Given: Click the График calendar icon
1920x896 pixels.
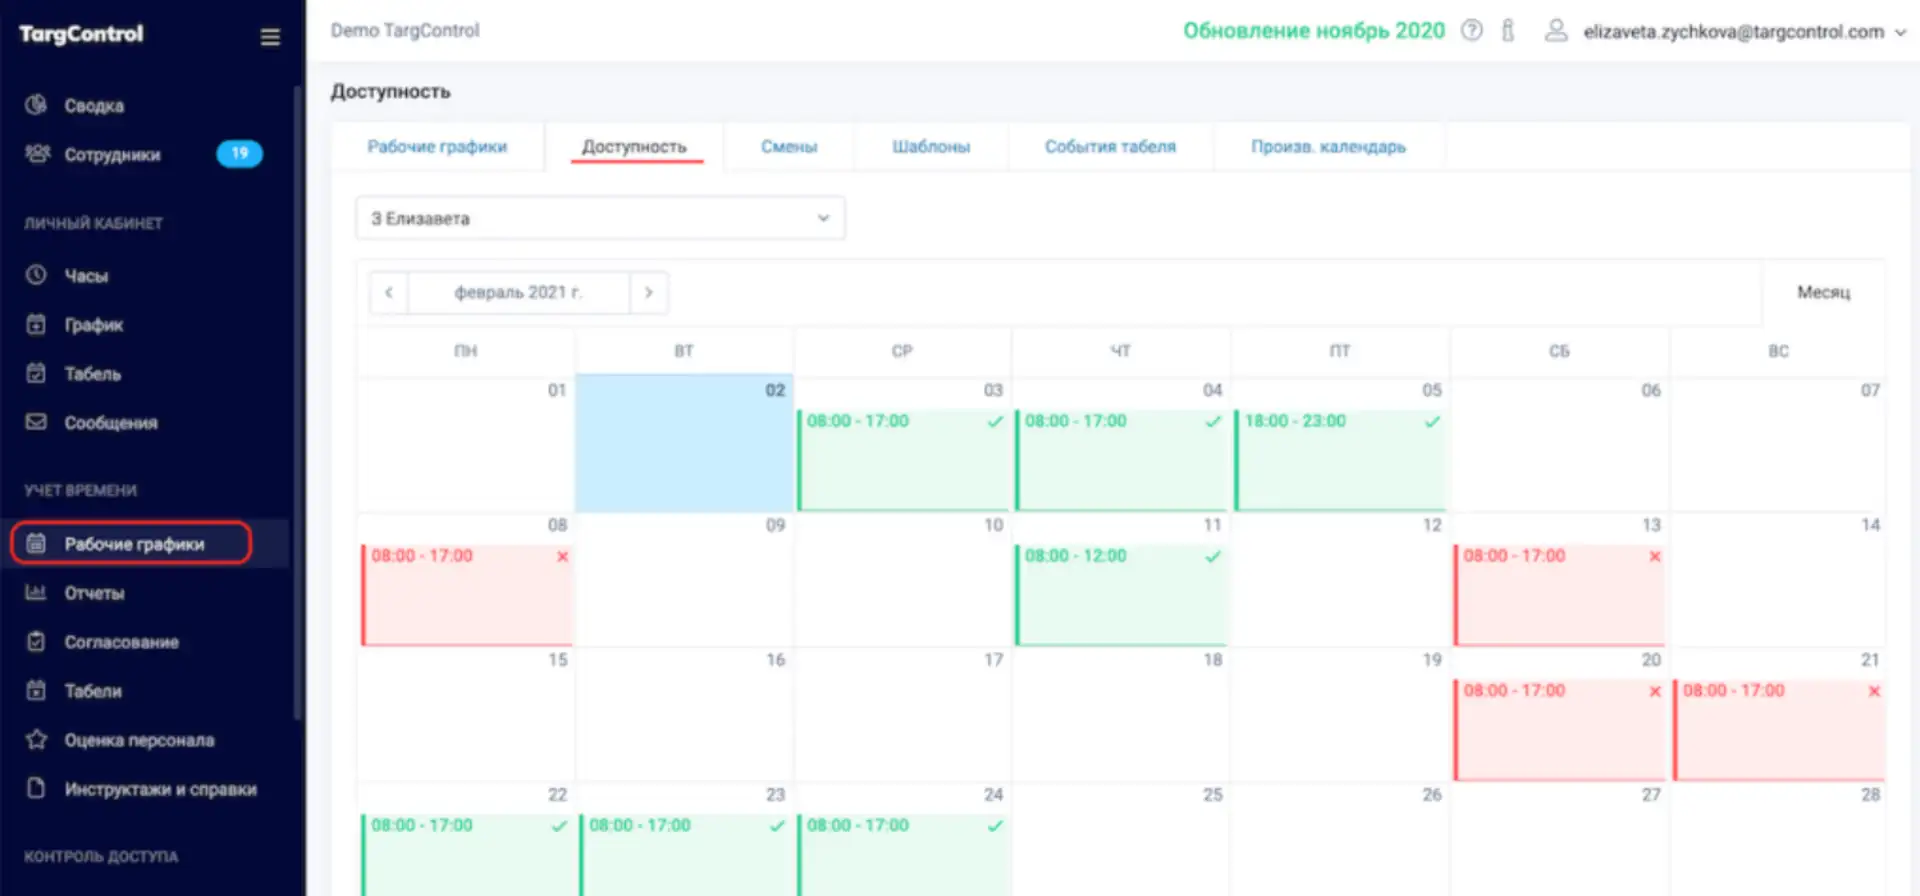Looking at the screenshot, I should (x=36, y=324).
